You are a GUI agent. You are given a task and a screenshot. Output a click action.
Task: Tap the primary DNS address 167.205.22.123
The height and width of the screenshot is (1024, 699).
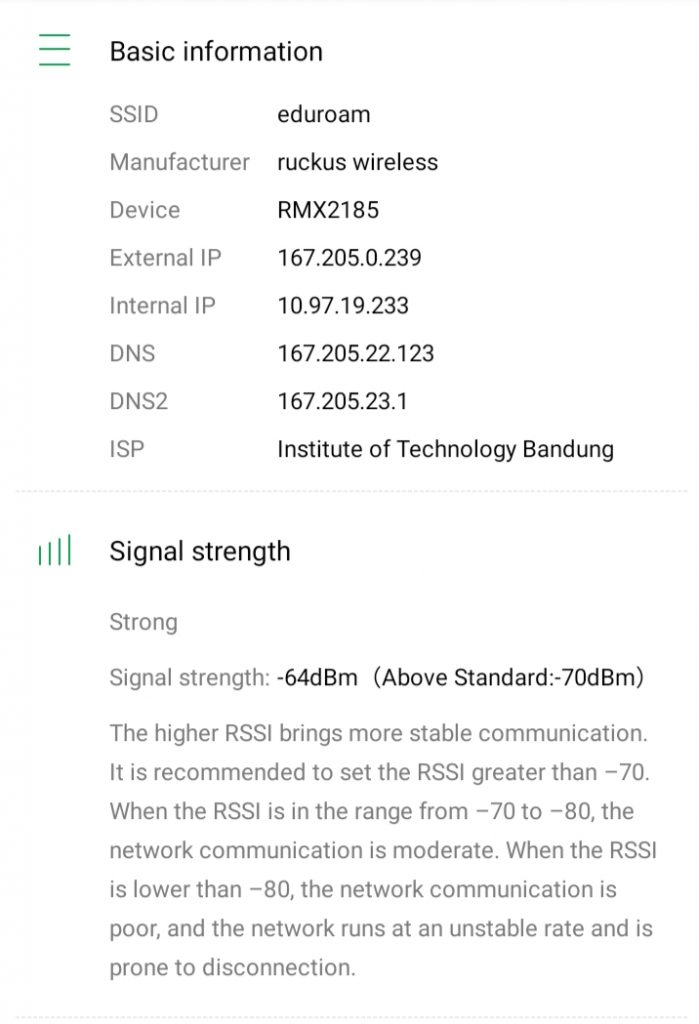pos(356,354)
